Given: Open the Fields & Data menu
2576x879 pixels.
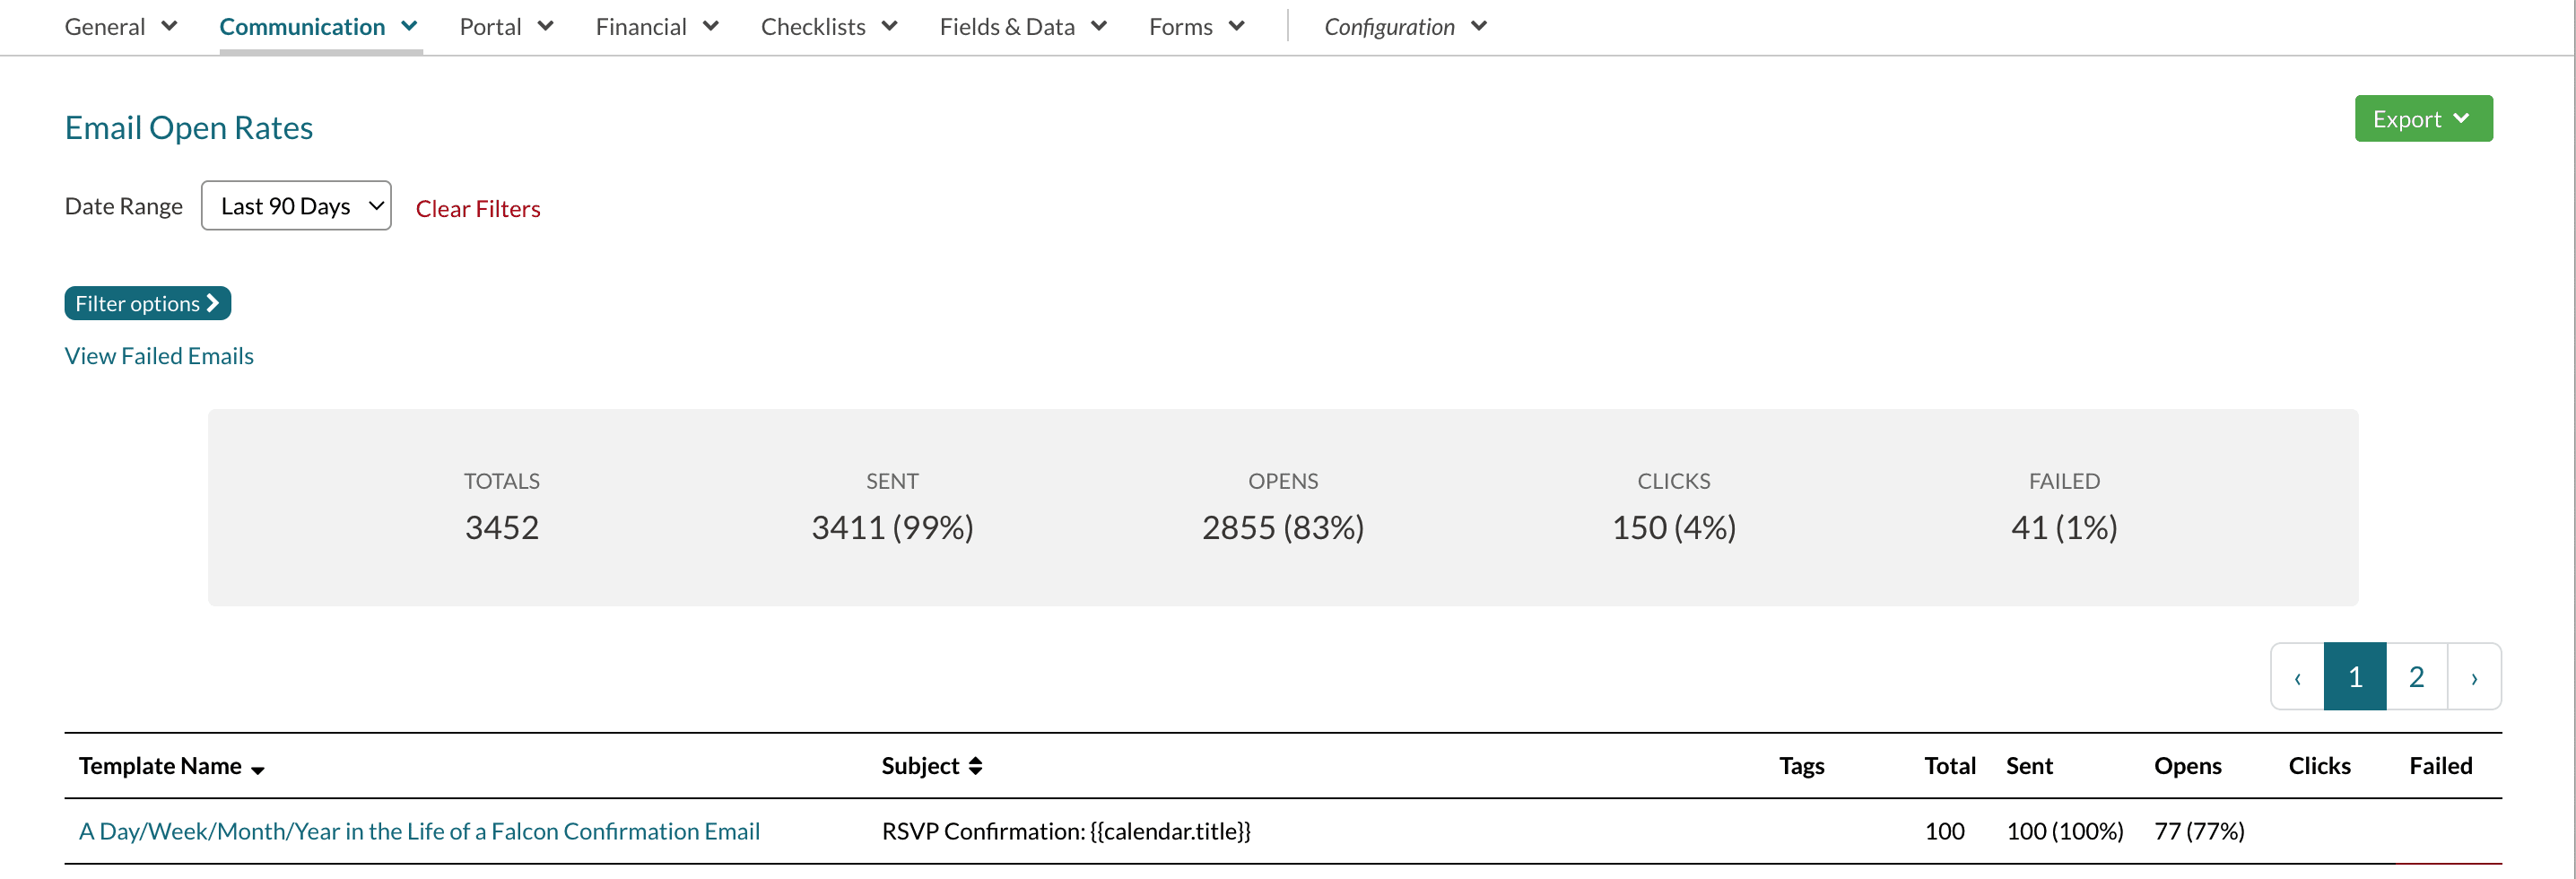Looking at the screenshot, I should coord(1022,27).
